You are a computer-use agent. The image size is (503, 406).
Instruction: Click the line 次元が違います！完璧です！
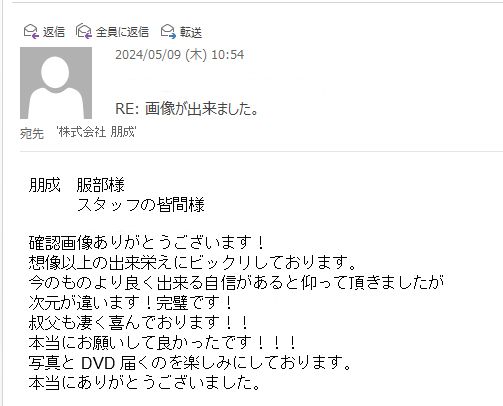click(x=131, y=302)
